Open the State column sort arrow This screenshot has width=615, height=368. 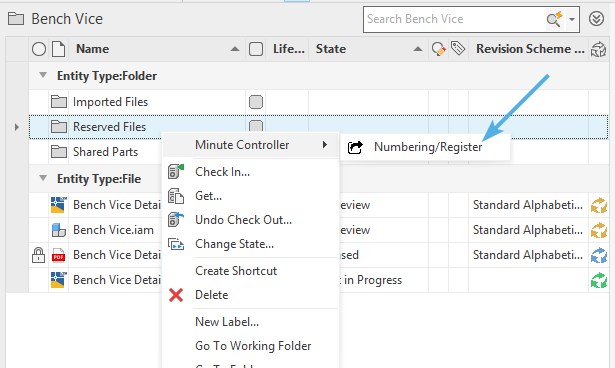tap(418, 49)
